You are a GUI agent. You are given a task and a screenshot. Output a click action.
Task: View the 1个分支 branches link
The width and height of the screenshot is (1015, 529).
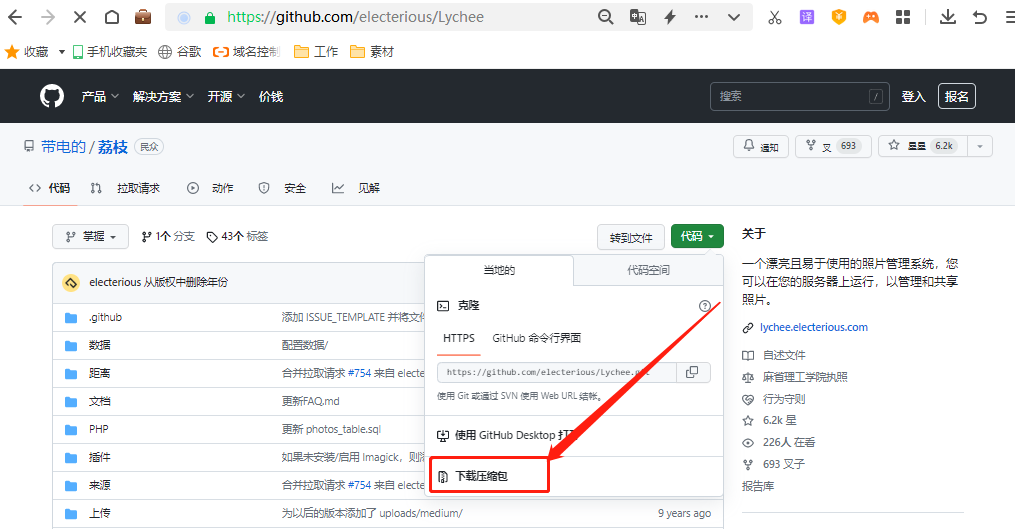[168, 236]
